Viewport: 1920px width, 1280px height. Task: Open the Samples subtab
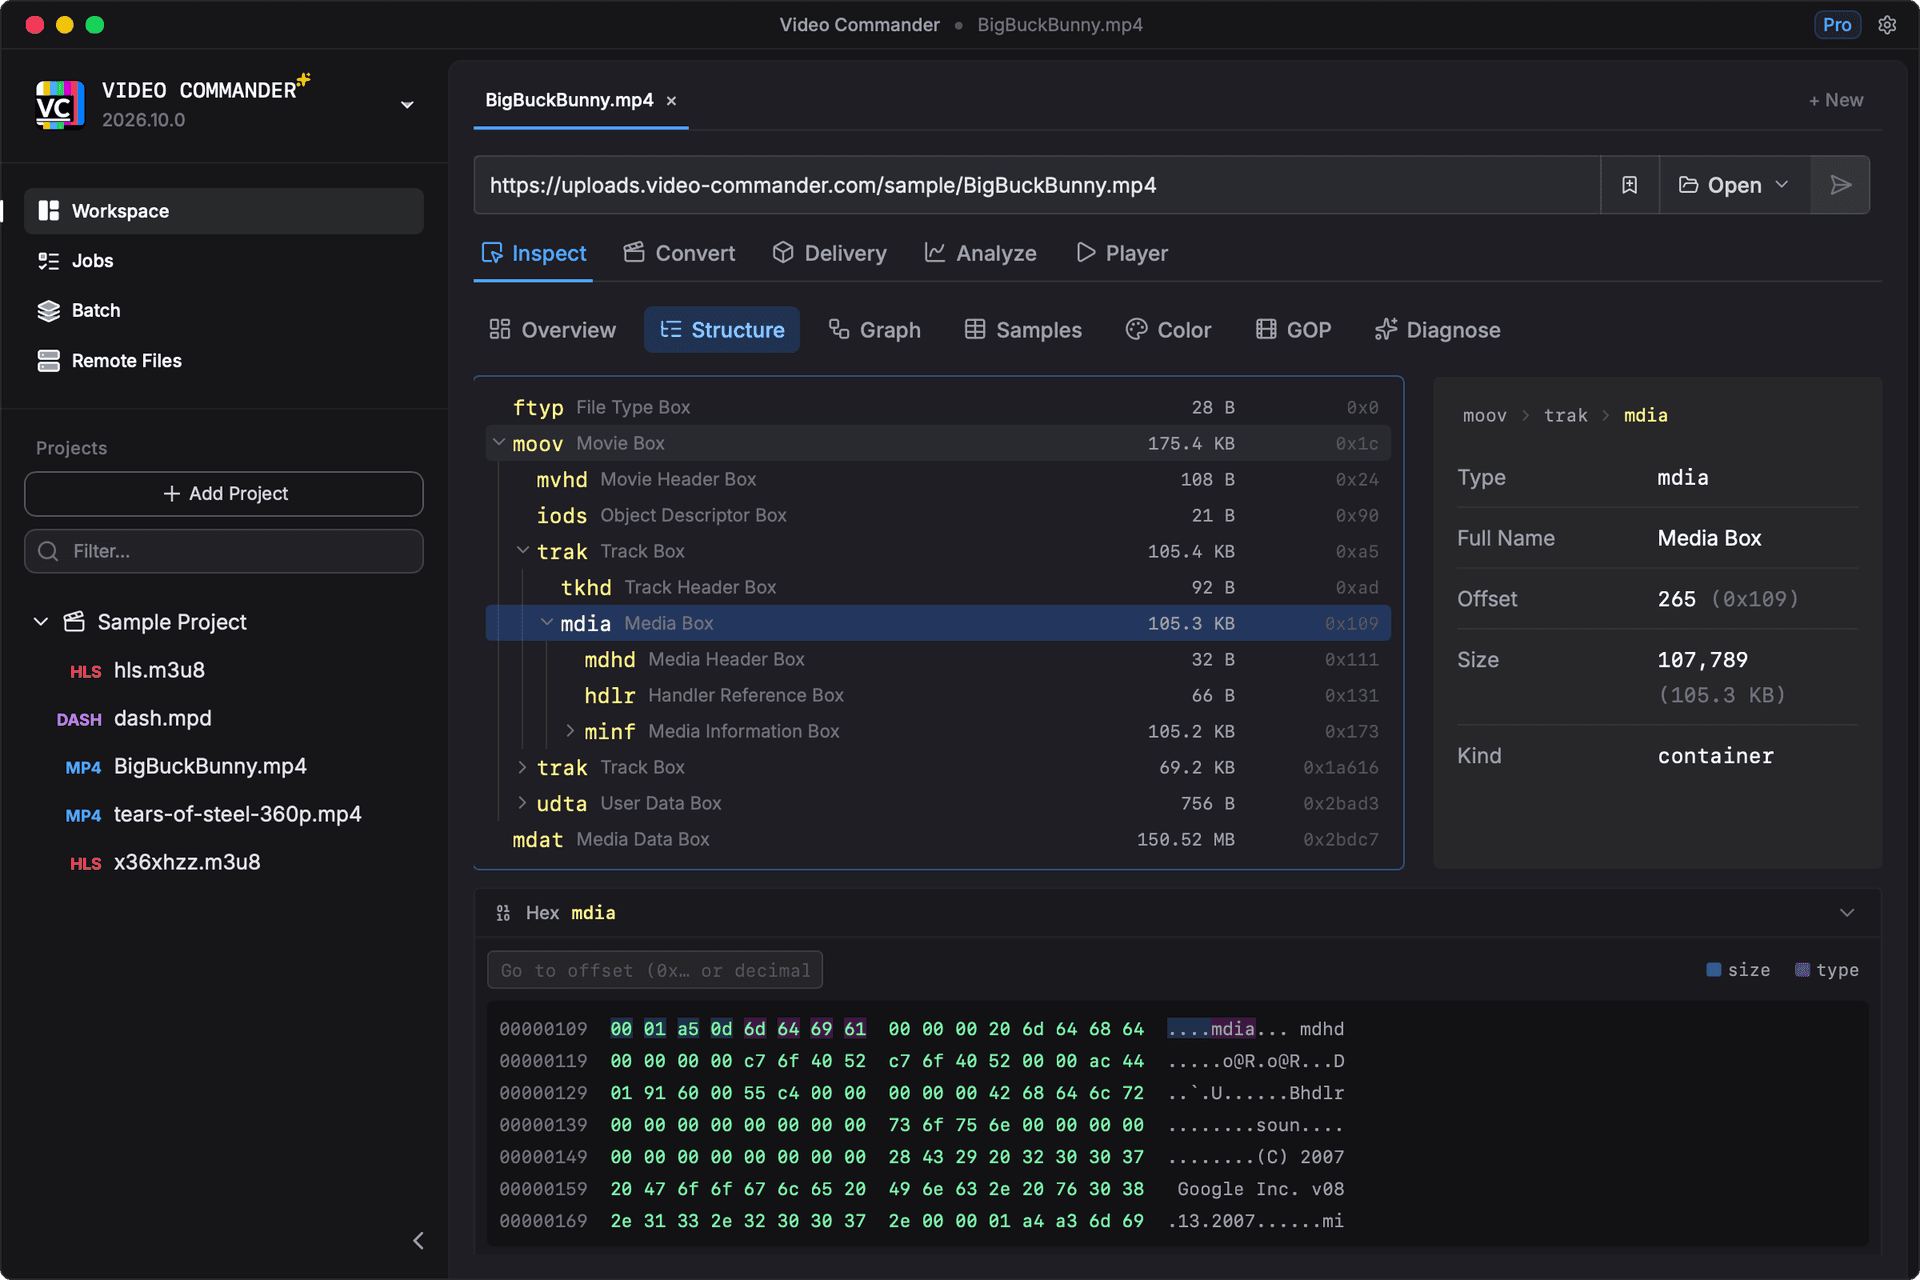pos(1023,330)
